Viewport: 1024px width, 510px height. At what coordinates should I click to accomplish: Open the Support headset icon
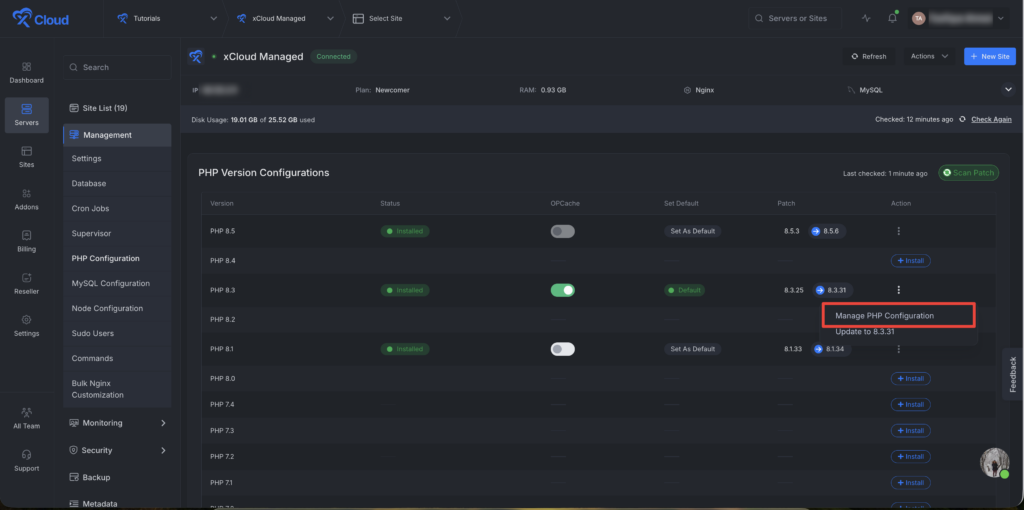tap(26, 460)
